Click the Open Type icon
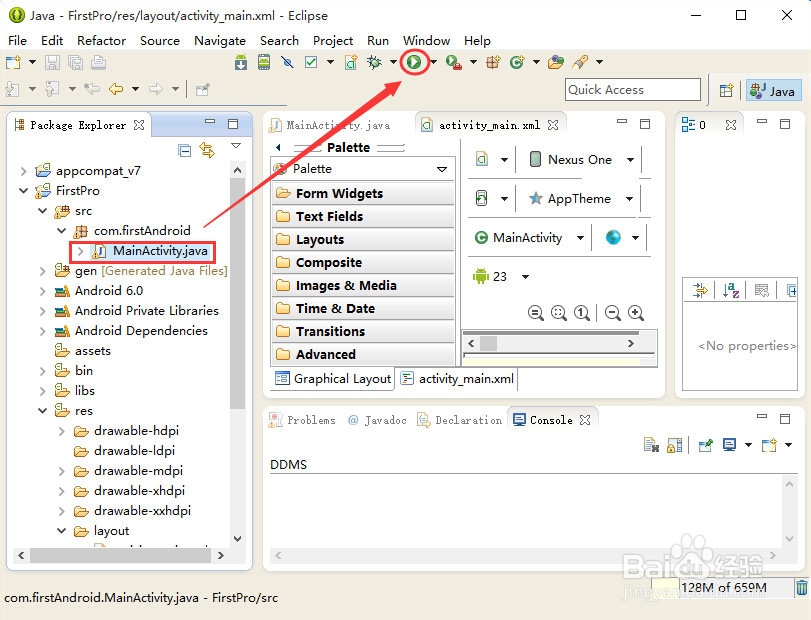 pos(556,63)
